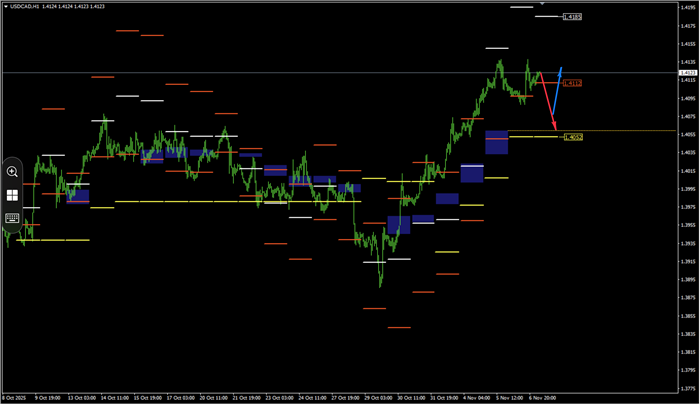This screenshot has height=404, width=700.
Task: Click the 1.4035 value on price scale
Action: coord(688,153)
